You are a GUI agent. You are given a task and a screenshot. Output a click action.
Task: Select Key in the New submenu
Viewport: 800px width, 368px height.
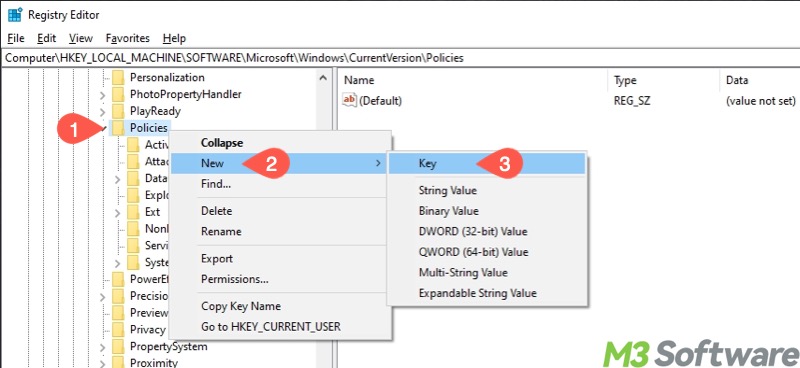coord(487,163)
